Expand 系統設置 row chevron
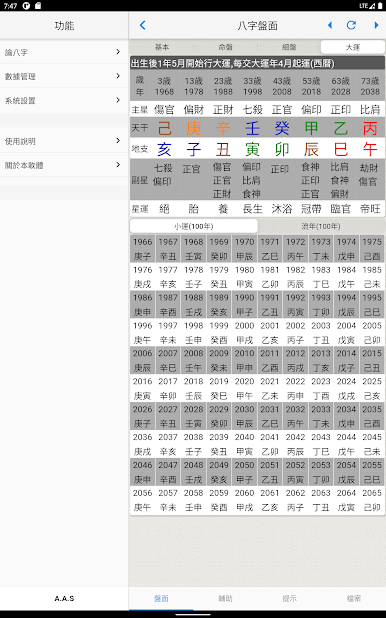386x618 pixels. pyautogui.click(x=118, y=100)
